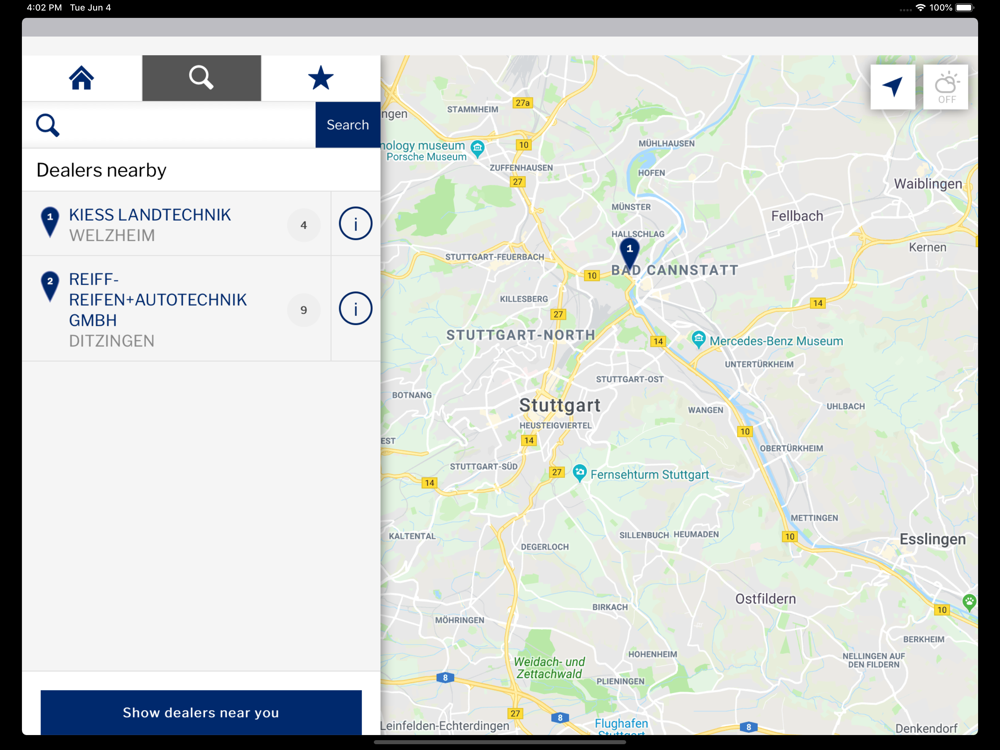1000x750 pixels.
Task: Click the Waiblingen label on map
Action: click(x=928, y=184)
